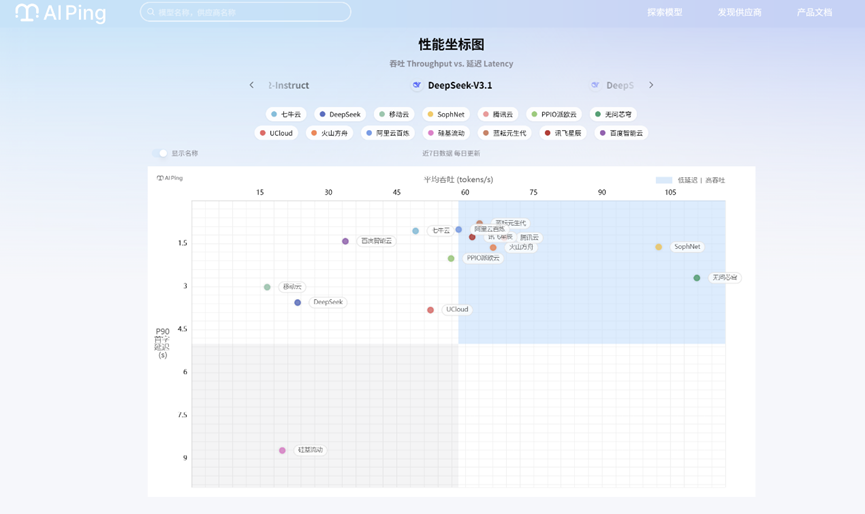Click the brown 蓝耘元生代 data point in chart

[479, 223]
